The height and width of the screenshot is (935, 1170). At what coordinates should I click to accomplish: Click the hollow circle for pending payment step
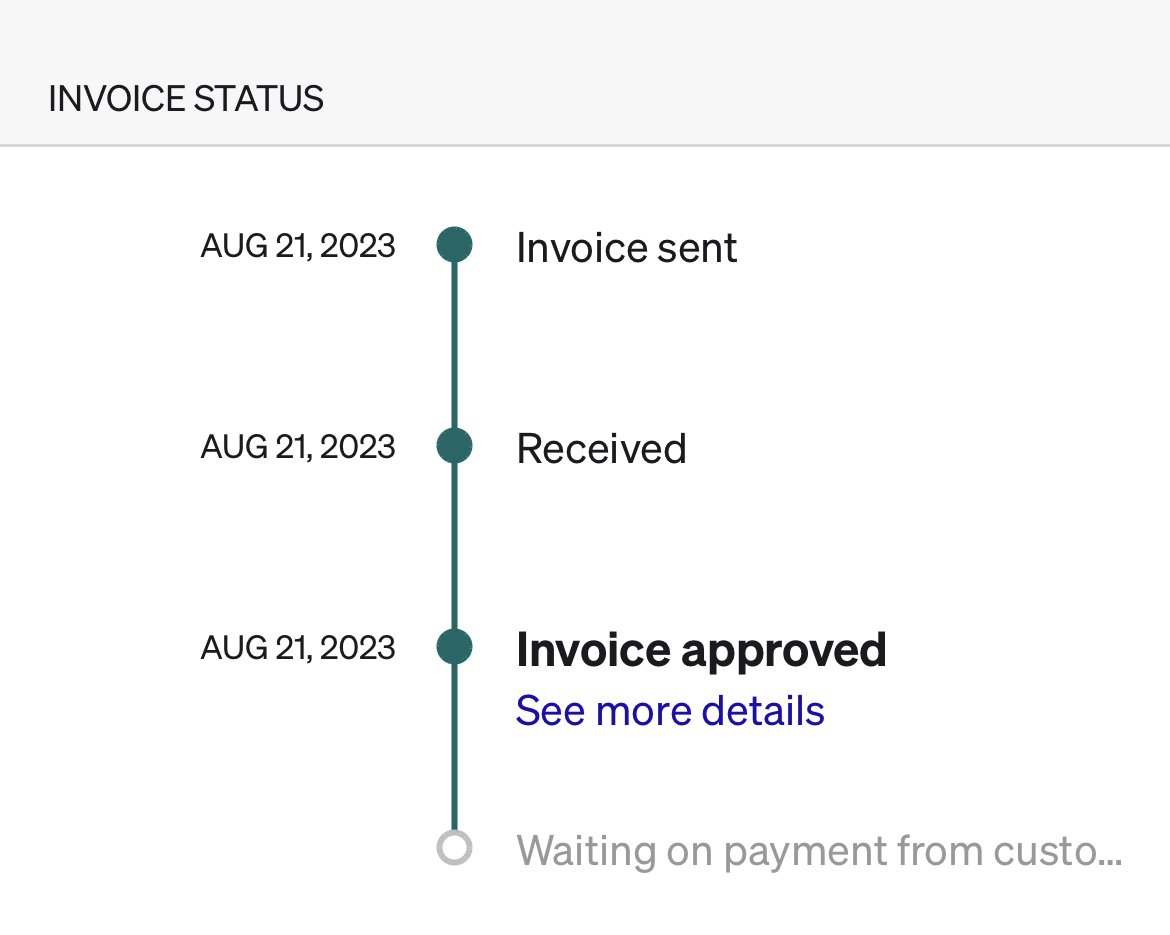click(455, 849)
